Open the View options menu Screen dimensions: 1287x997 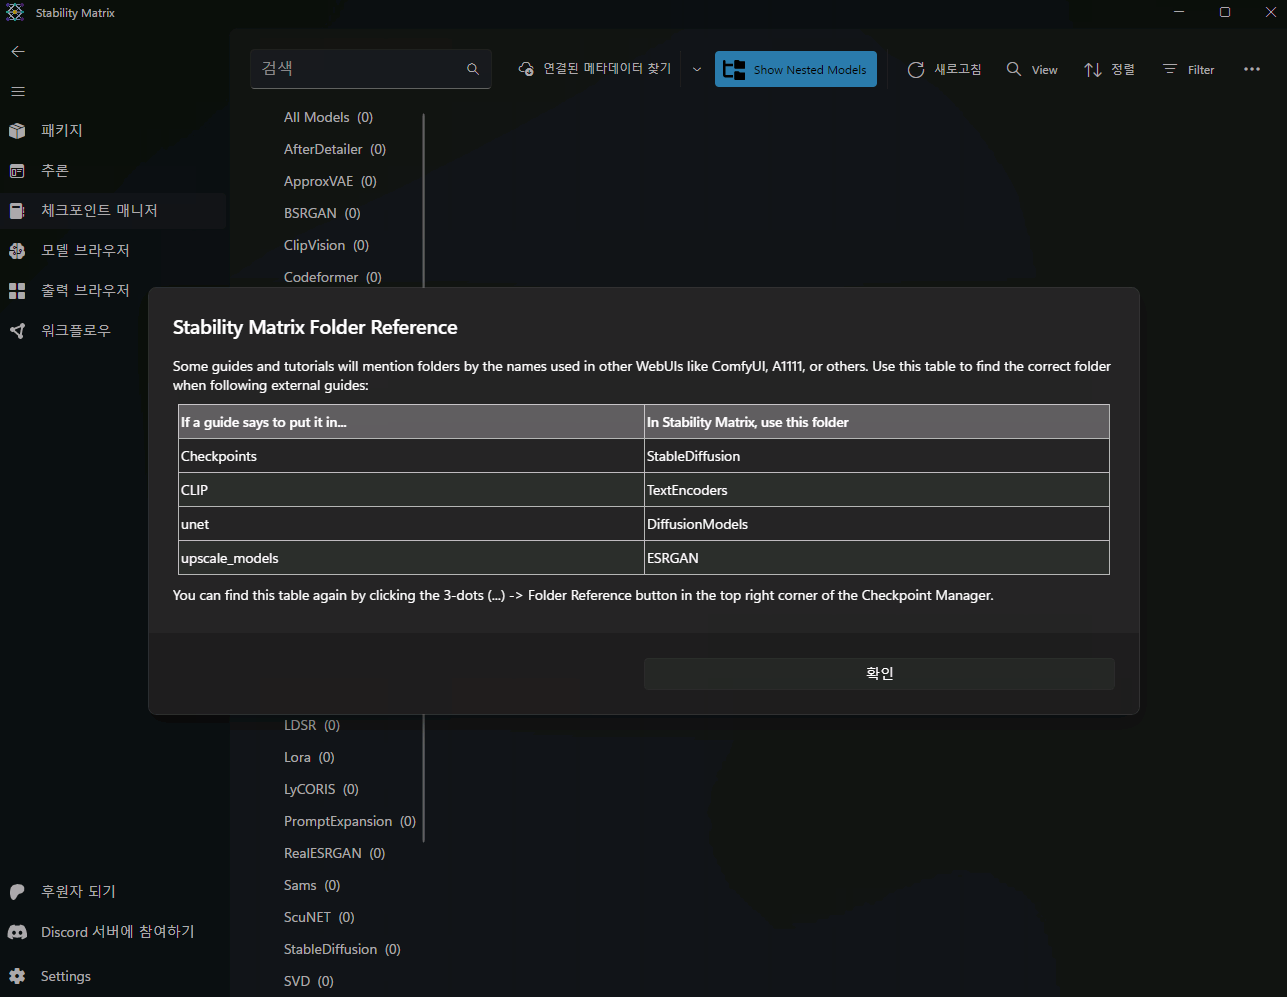click(x=1032, y=69)
